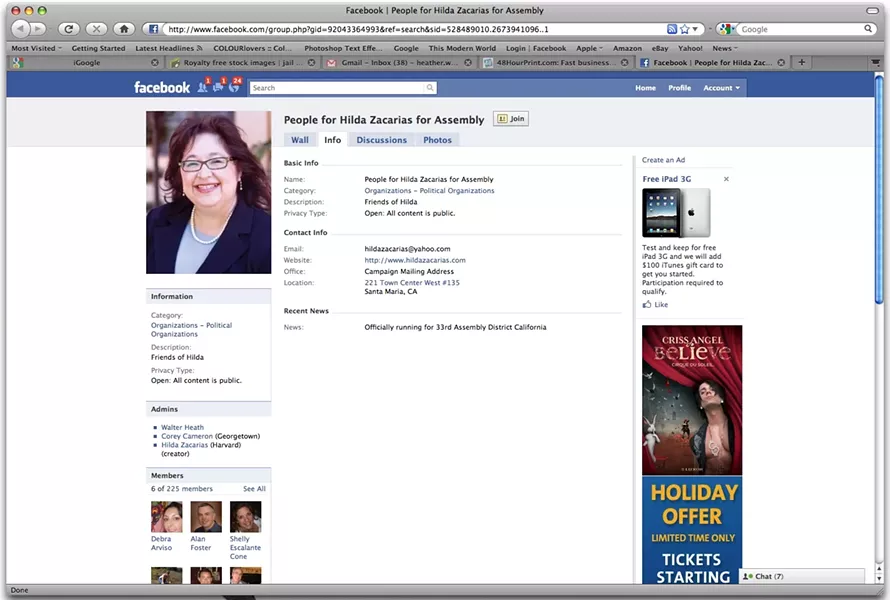Expand the News bookmarks folder
Screen dimensions: 890x600
[725, 48]
